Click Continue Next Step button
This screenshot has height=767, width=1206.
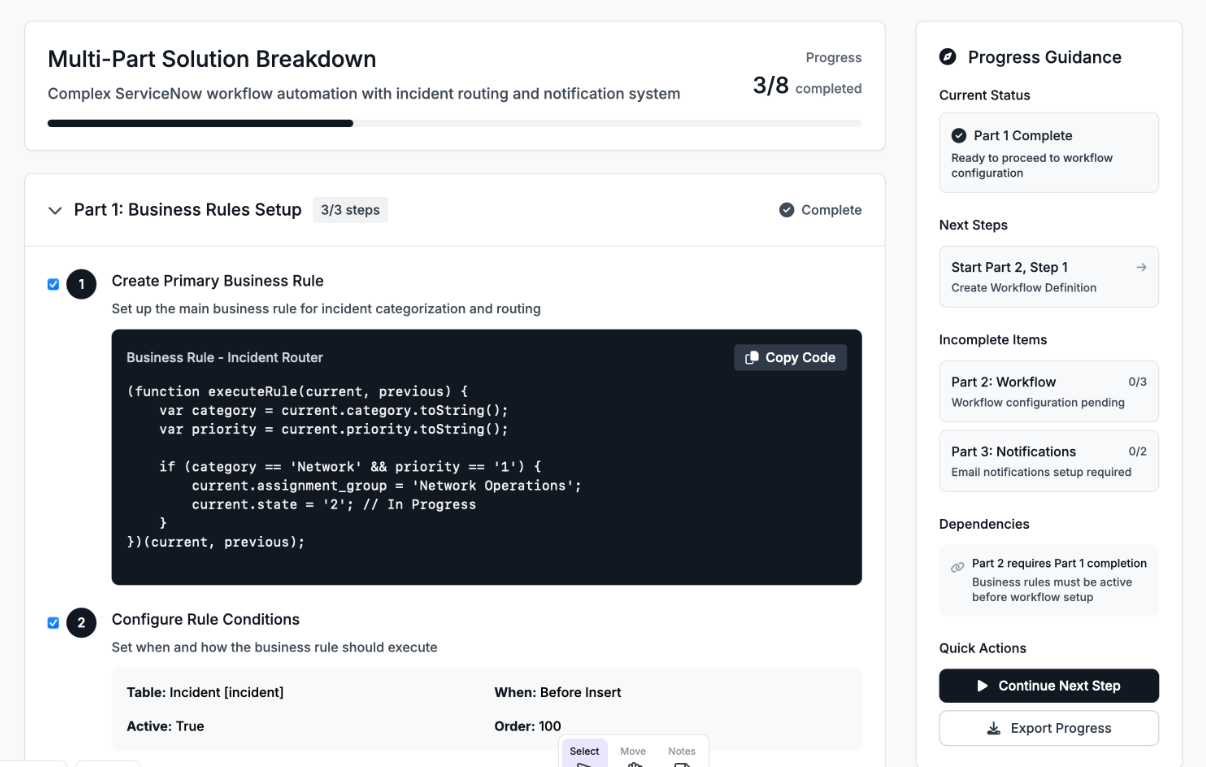pos(1049,686)
